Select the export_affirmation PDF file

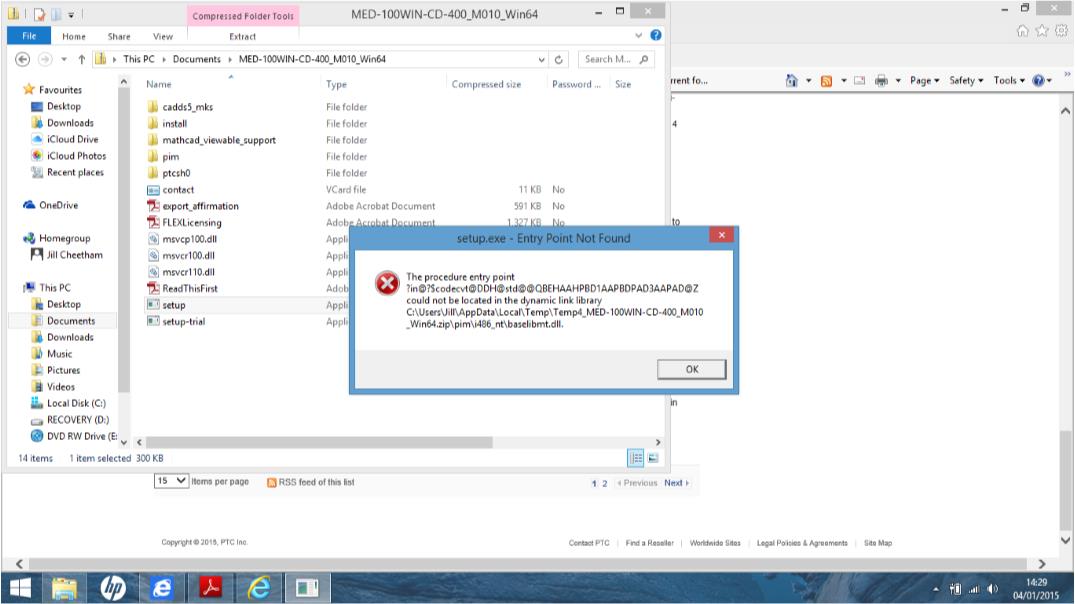coord(200,206)
